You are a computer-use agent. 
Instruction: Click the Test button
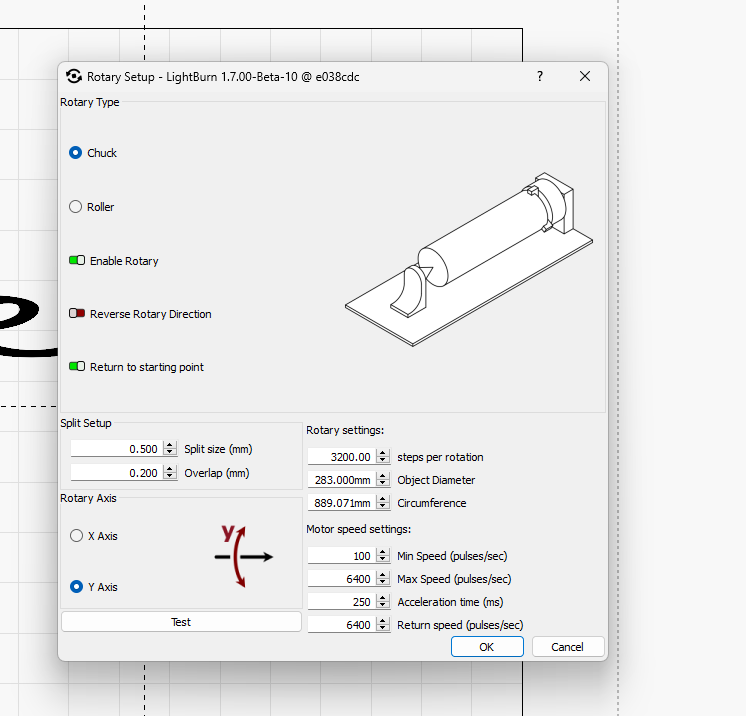[181, 622]
